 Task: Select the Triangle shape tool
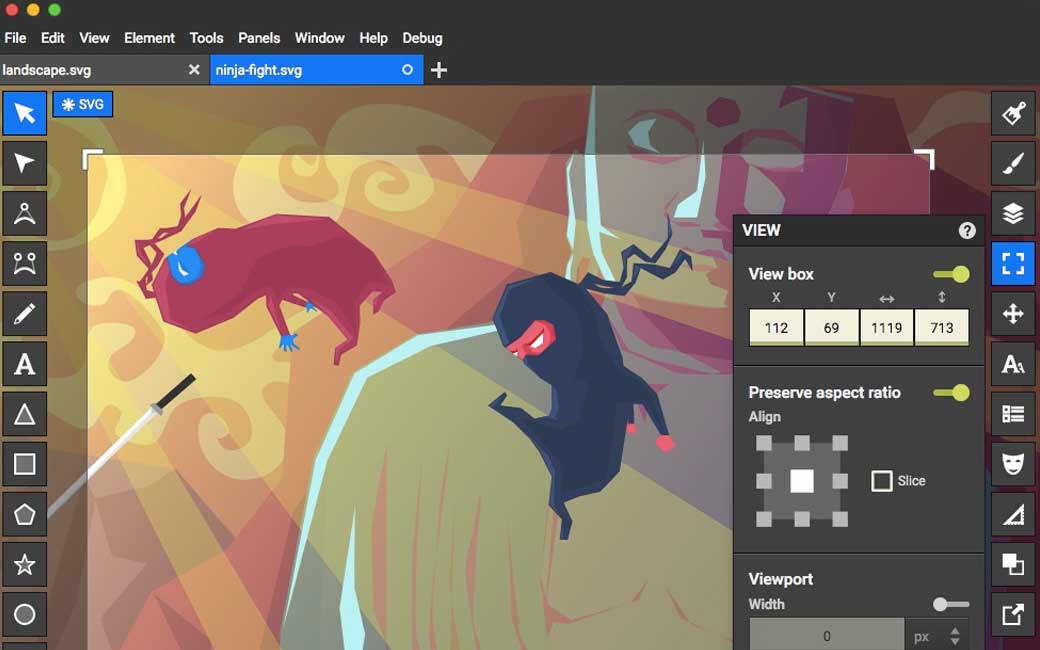[24, 414]
